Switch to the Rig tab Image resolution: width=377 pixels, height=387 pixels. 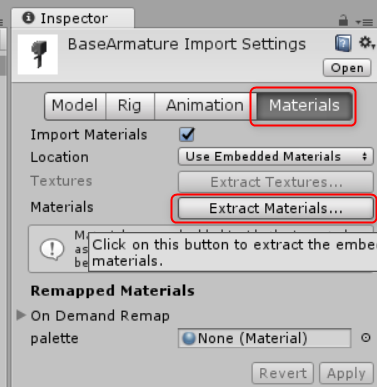pyautogui.click(x=130, y=106)
